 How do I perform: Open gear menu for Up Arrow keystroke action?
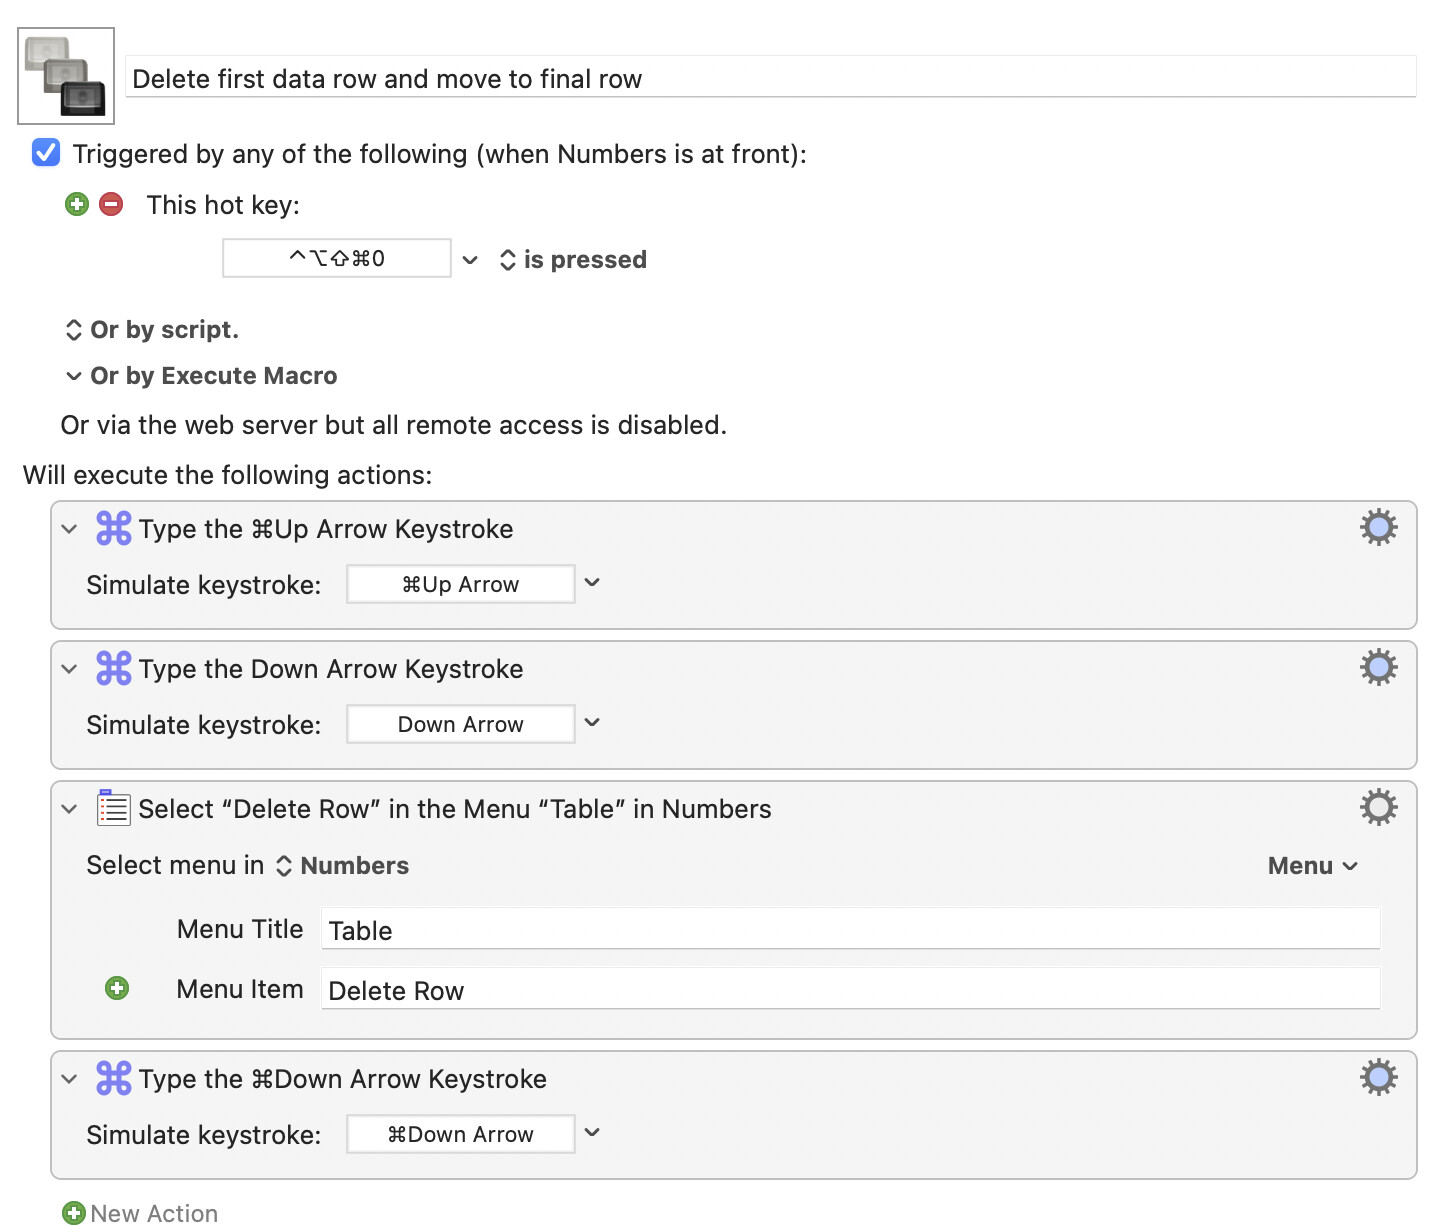click(1377, 527)
